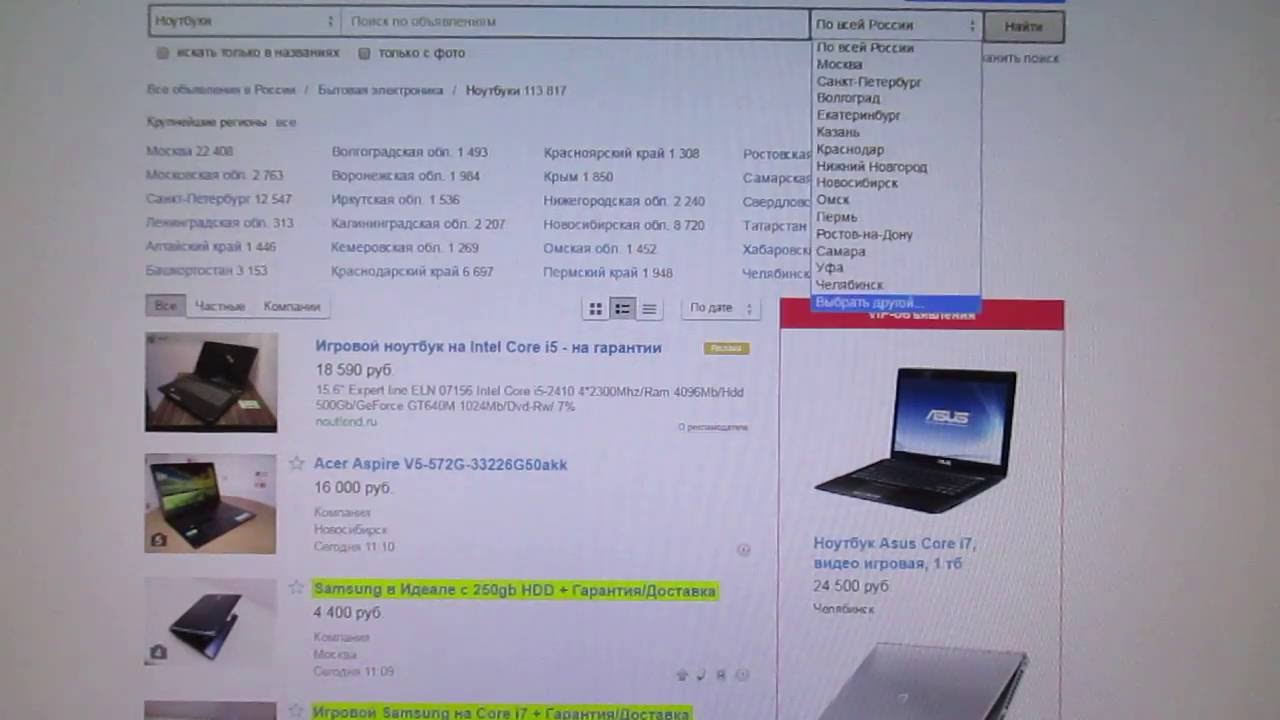Click the Asus laptop VIP ad image

tap(915, 440)
